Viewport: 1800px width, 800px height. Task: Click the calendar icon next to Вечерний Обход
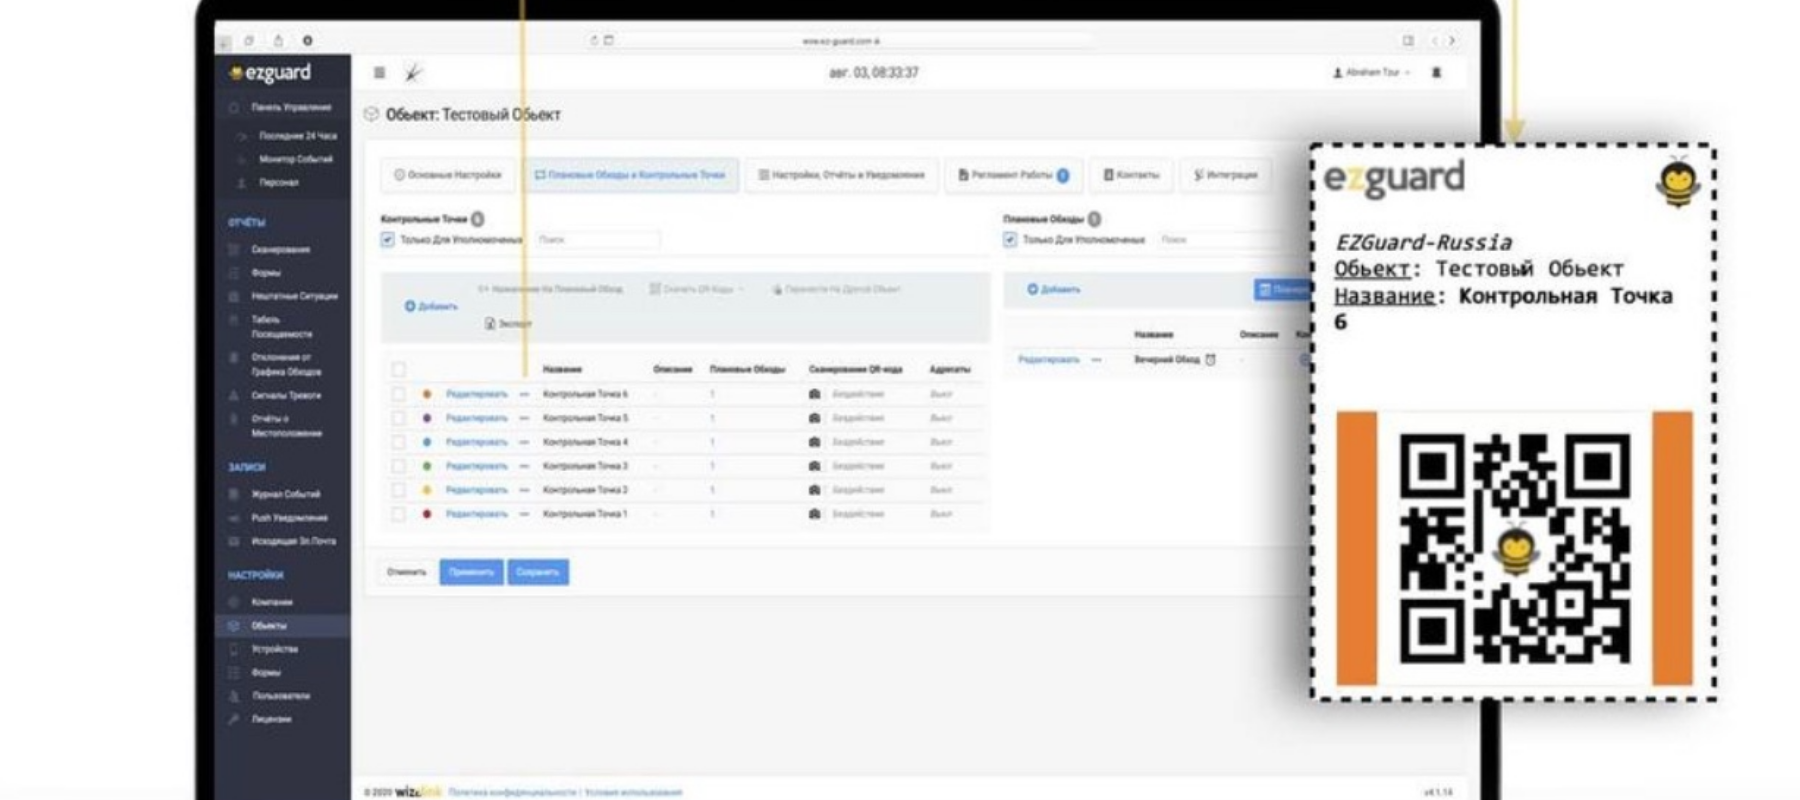click(x=1210, y=359)
